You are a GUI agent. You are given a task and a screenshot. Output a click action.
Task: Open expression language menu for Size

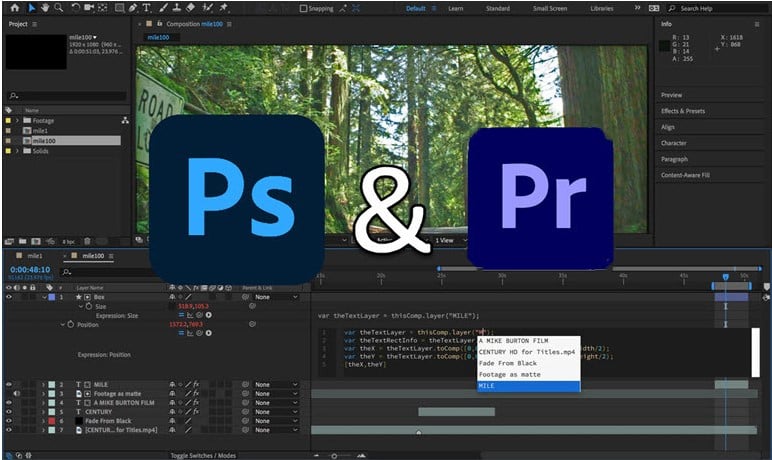coord(209,315)
